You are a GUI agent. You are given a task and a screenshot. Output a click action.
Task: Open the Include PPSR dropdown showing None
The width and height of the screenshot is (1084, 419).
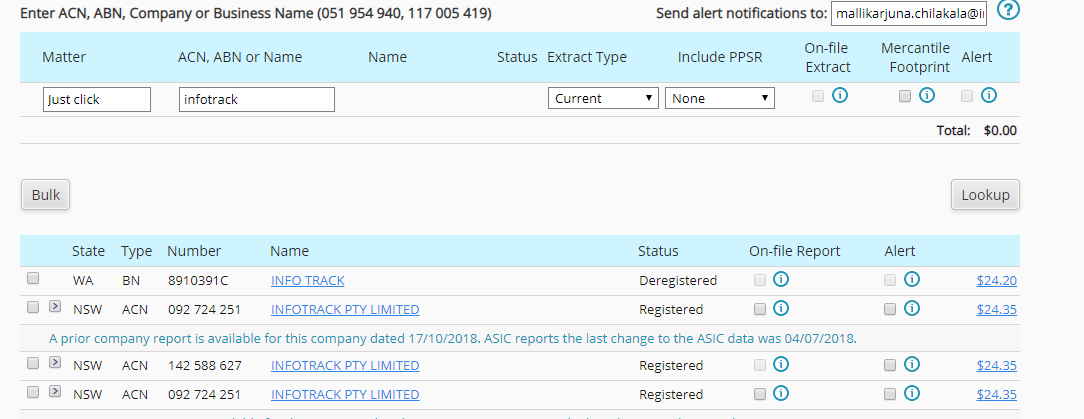pyautogui.click(x=720, y=98)
